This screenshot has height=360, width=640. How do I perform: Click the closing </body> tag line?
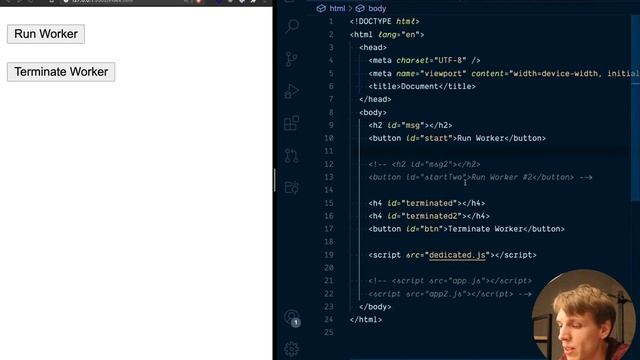(x=375, y=307)
